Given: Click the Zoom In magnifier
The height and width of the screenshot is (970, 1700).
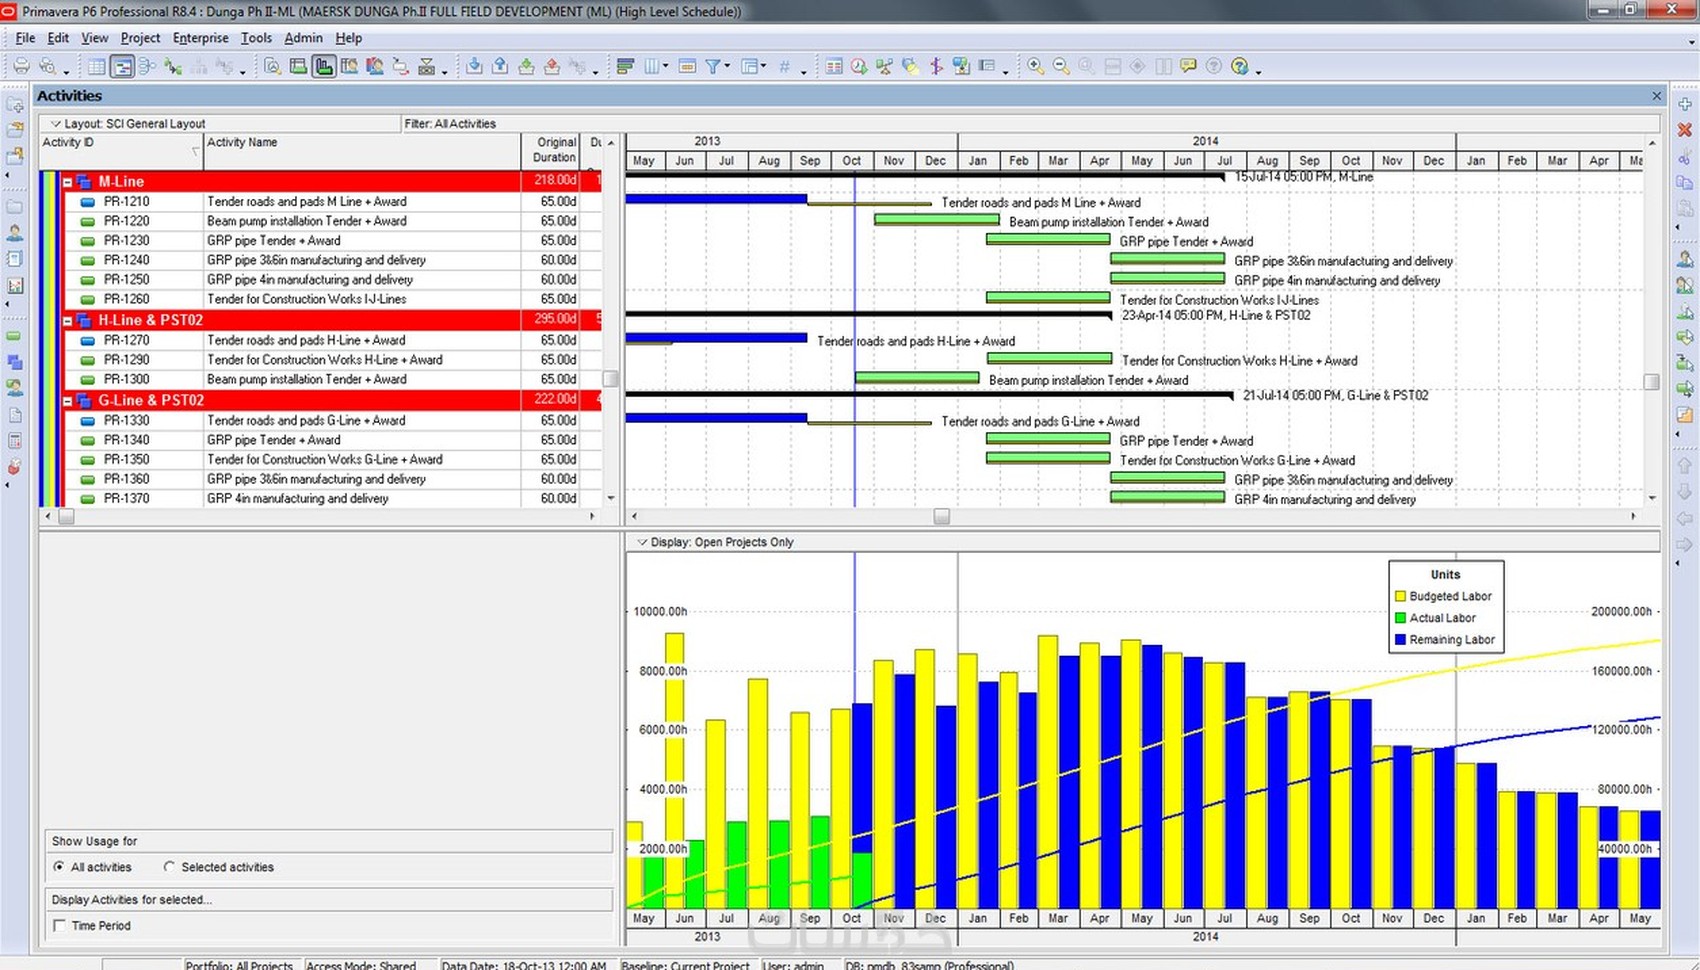Looking at the screenshot, I should click(1036, 66).
